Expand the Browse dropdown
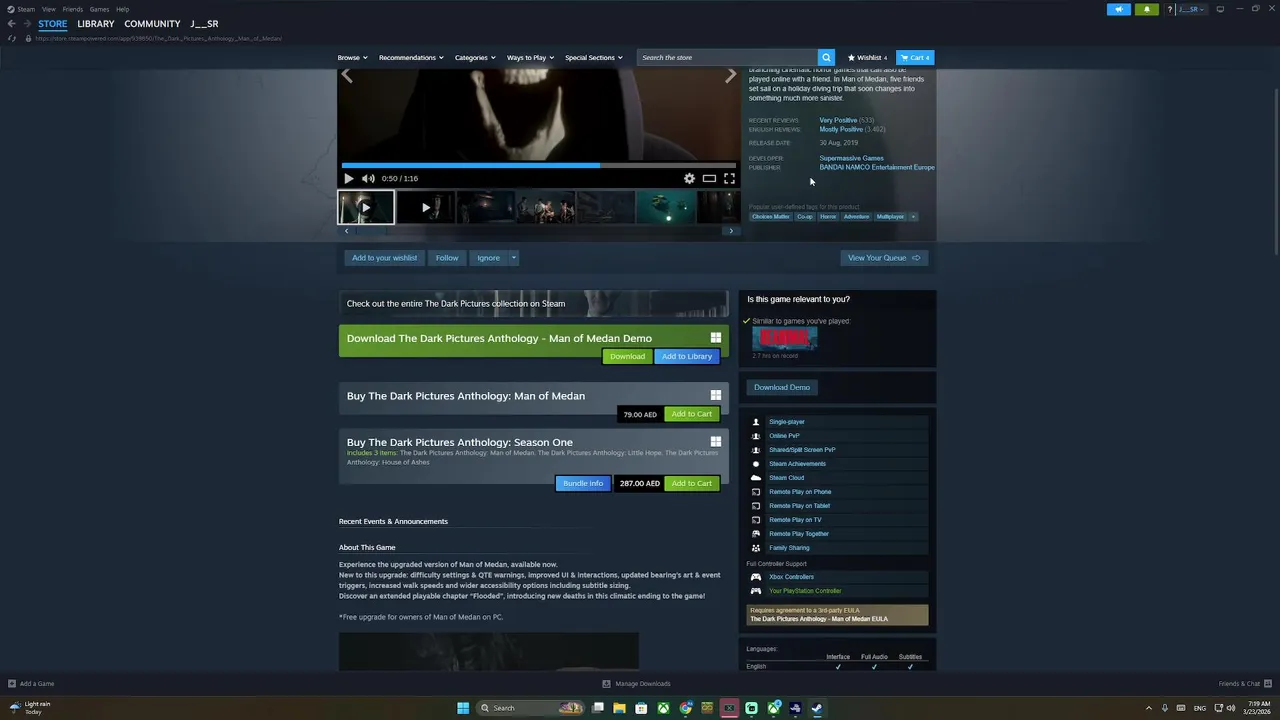 pyautogui.click(x=352, y=57)
